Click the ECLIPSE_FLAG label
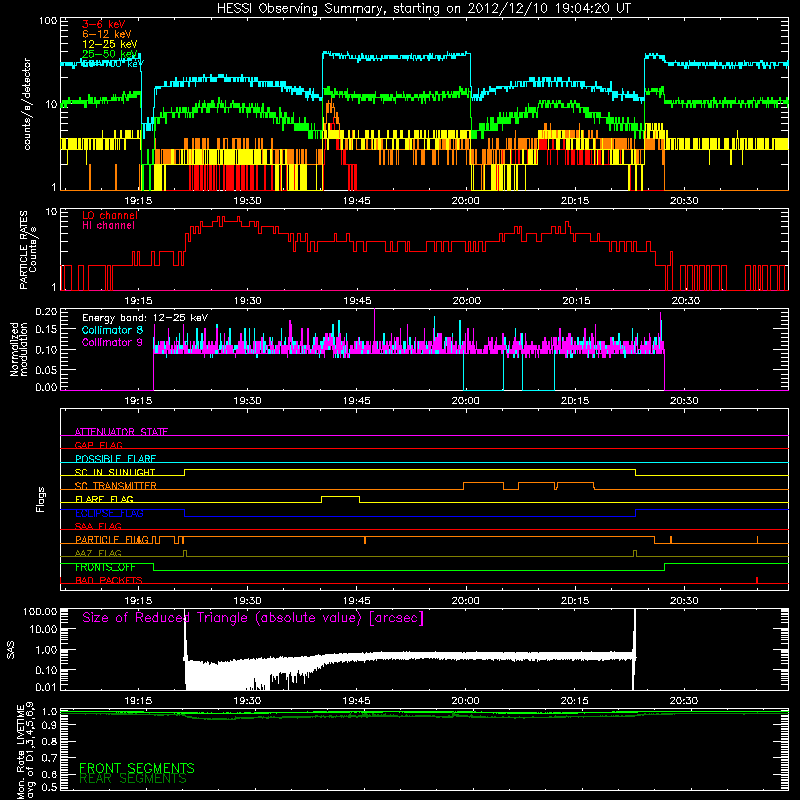800x800 pixels. coord(109,513)
